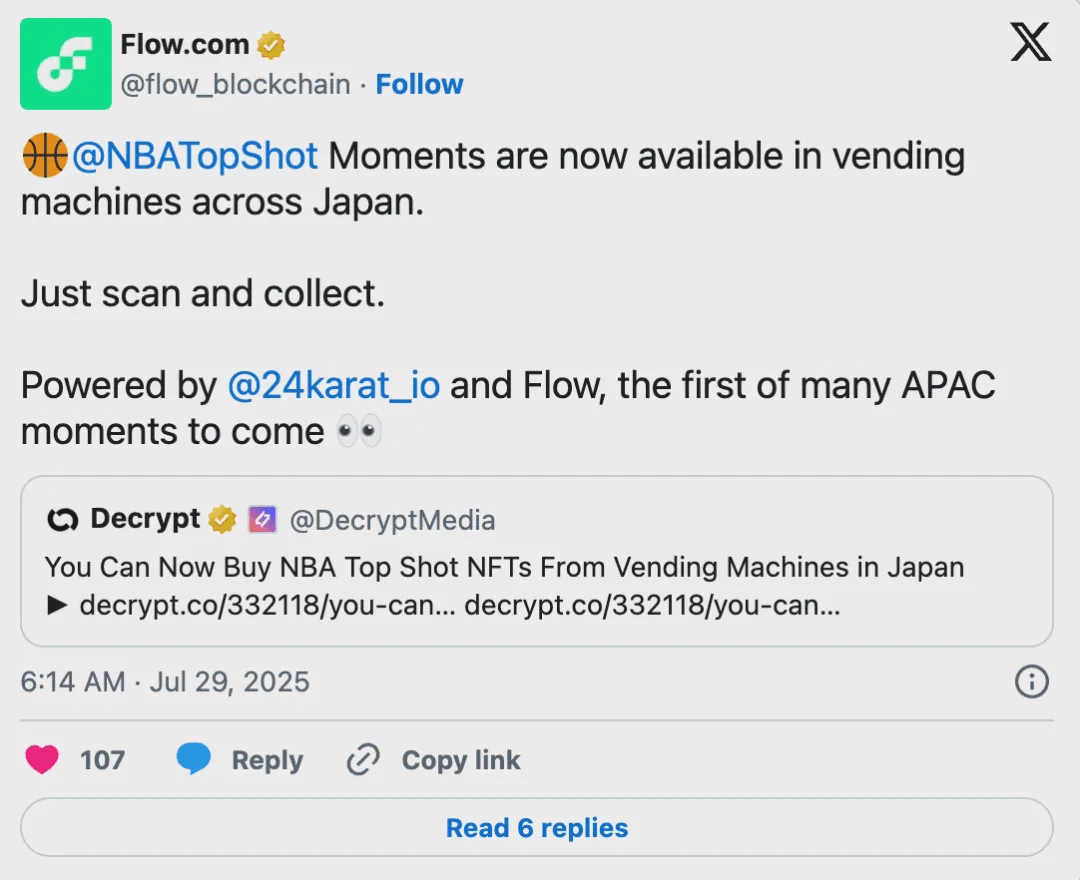The height and width of the screenshot is (880, 1080).
Task: Click Decrypt's gold verified badge
Action: [222, 520]
